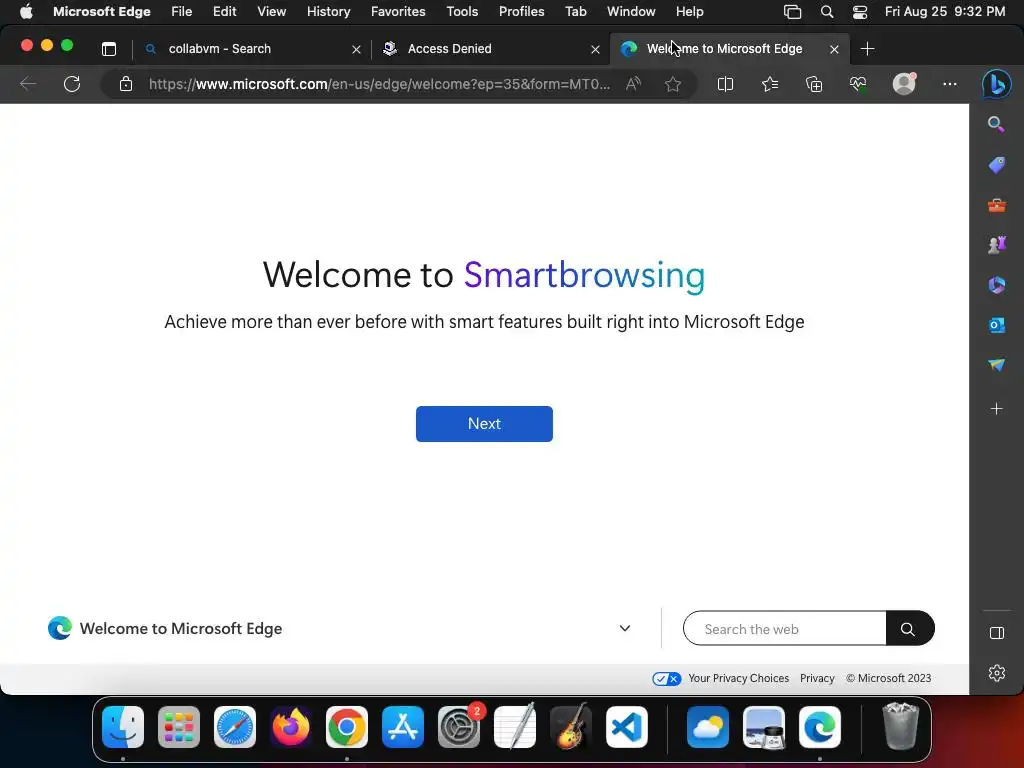The height and width of the screenshot is (768, 1024).
Task: Click the Read aloud icon in address bar
Action: (x=633, y=84)
